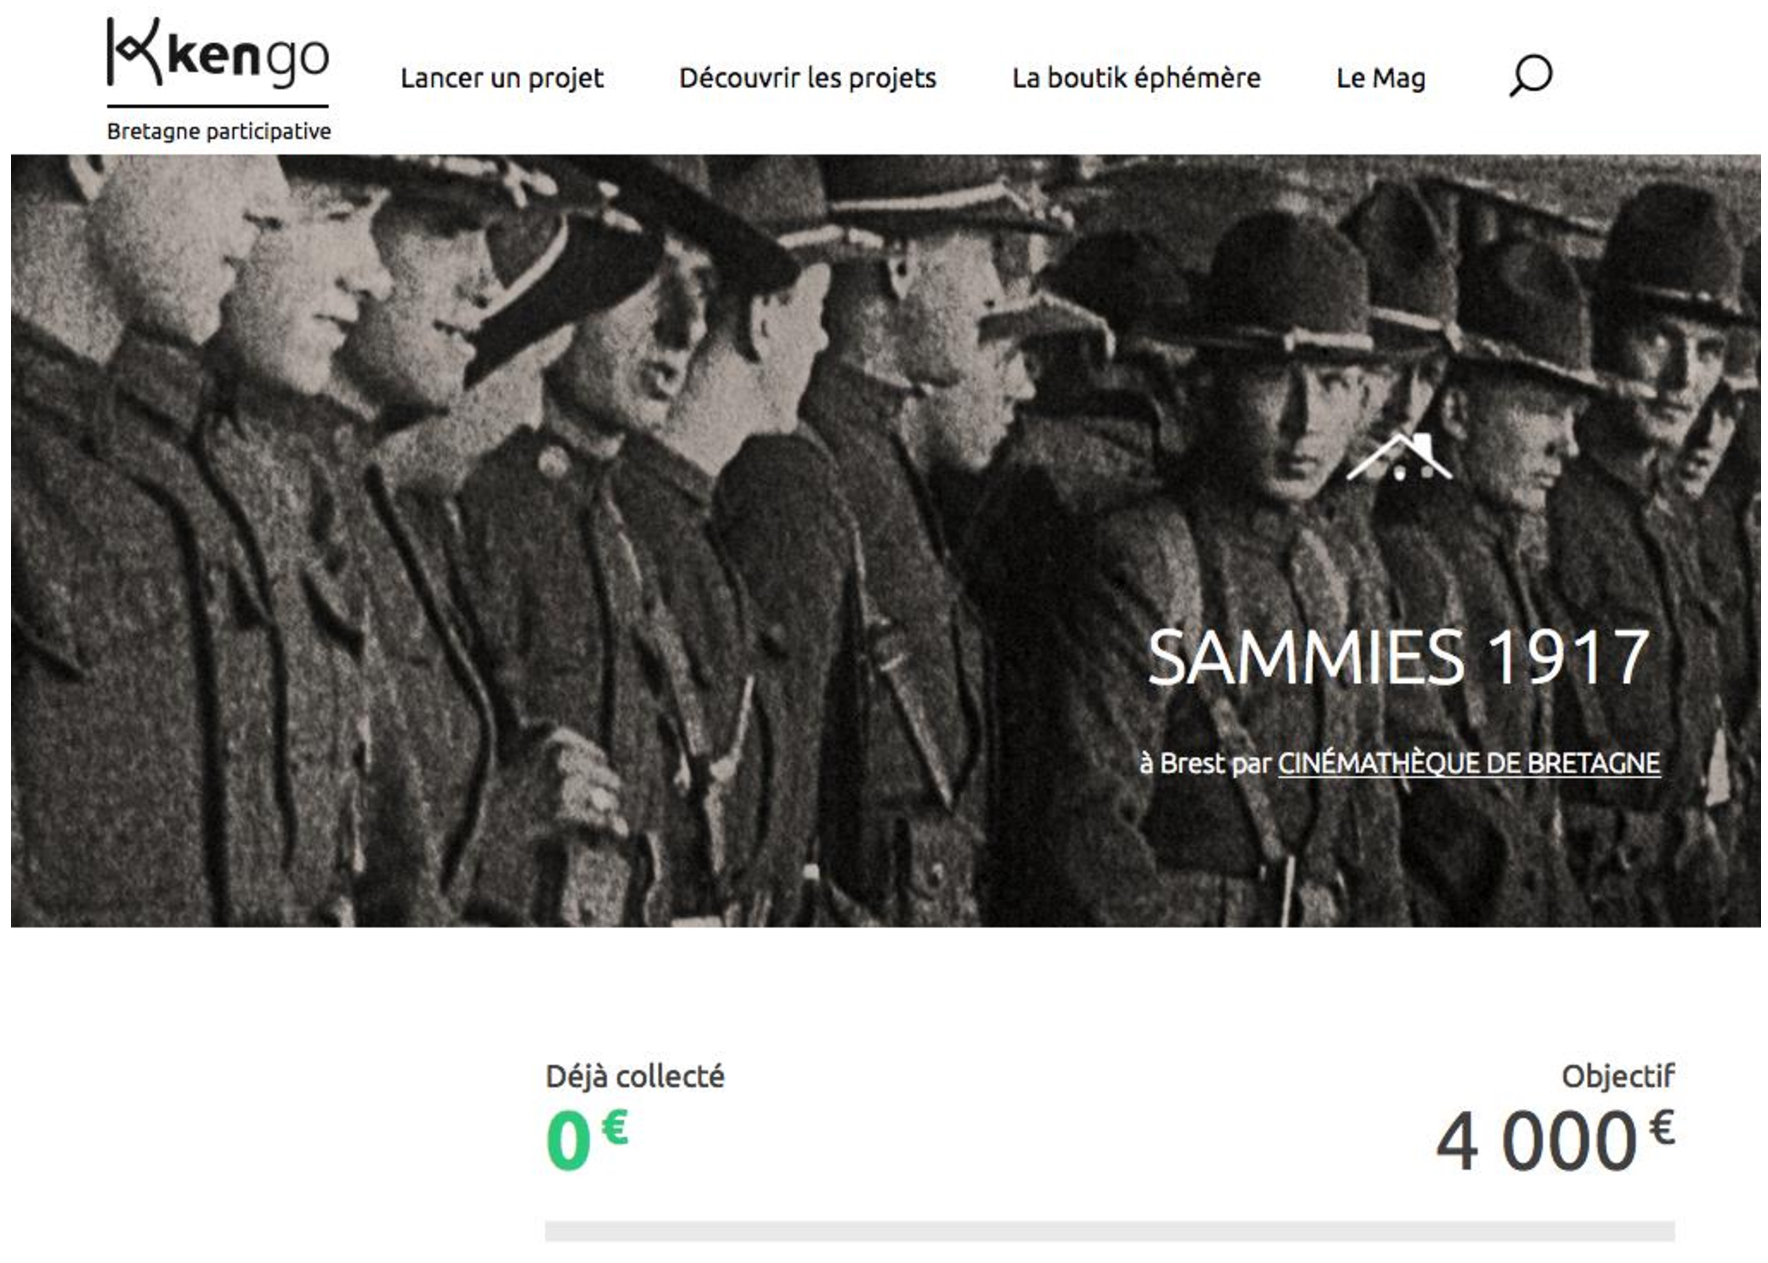Click the Objectif label
The image size is (1768, 1263).
pos(1618,1076)
